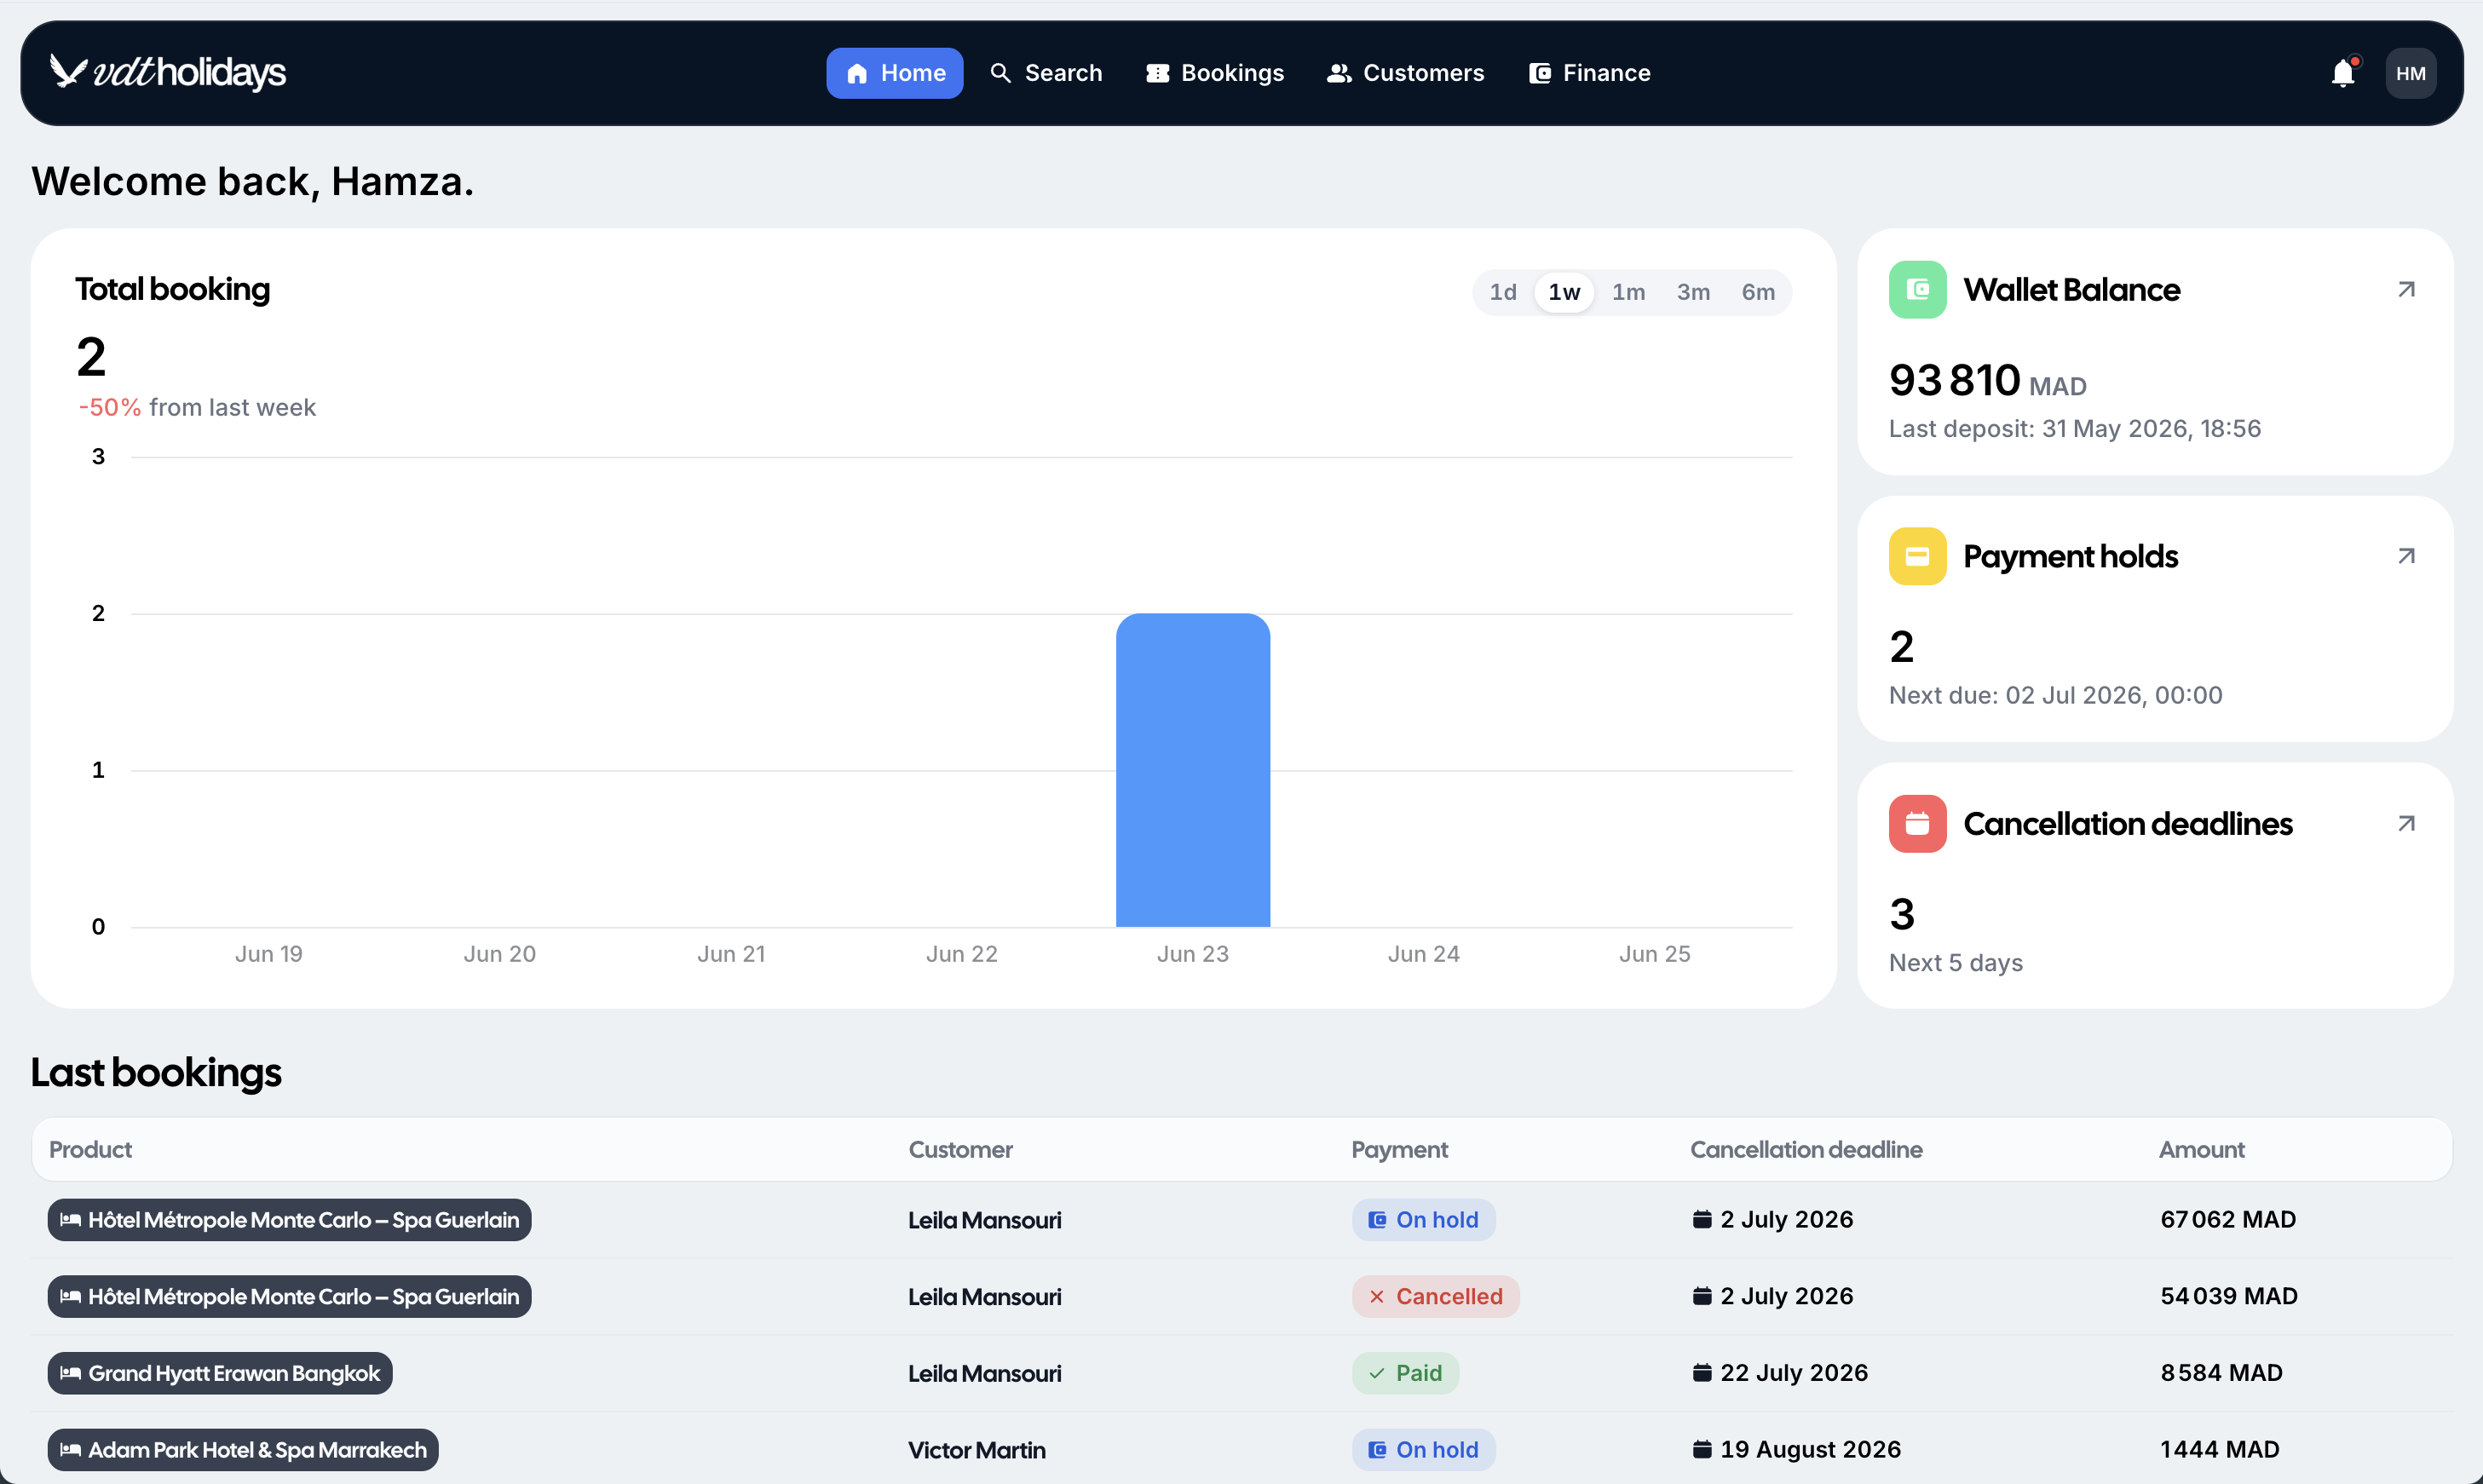Screen dimensions: 2483x1484
Task: Go to the Home tab
Action: pyautogui.click(x=894, y=73)
